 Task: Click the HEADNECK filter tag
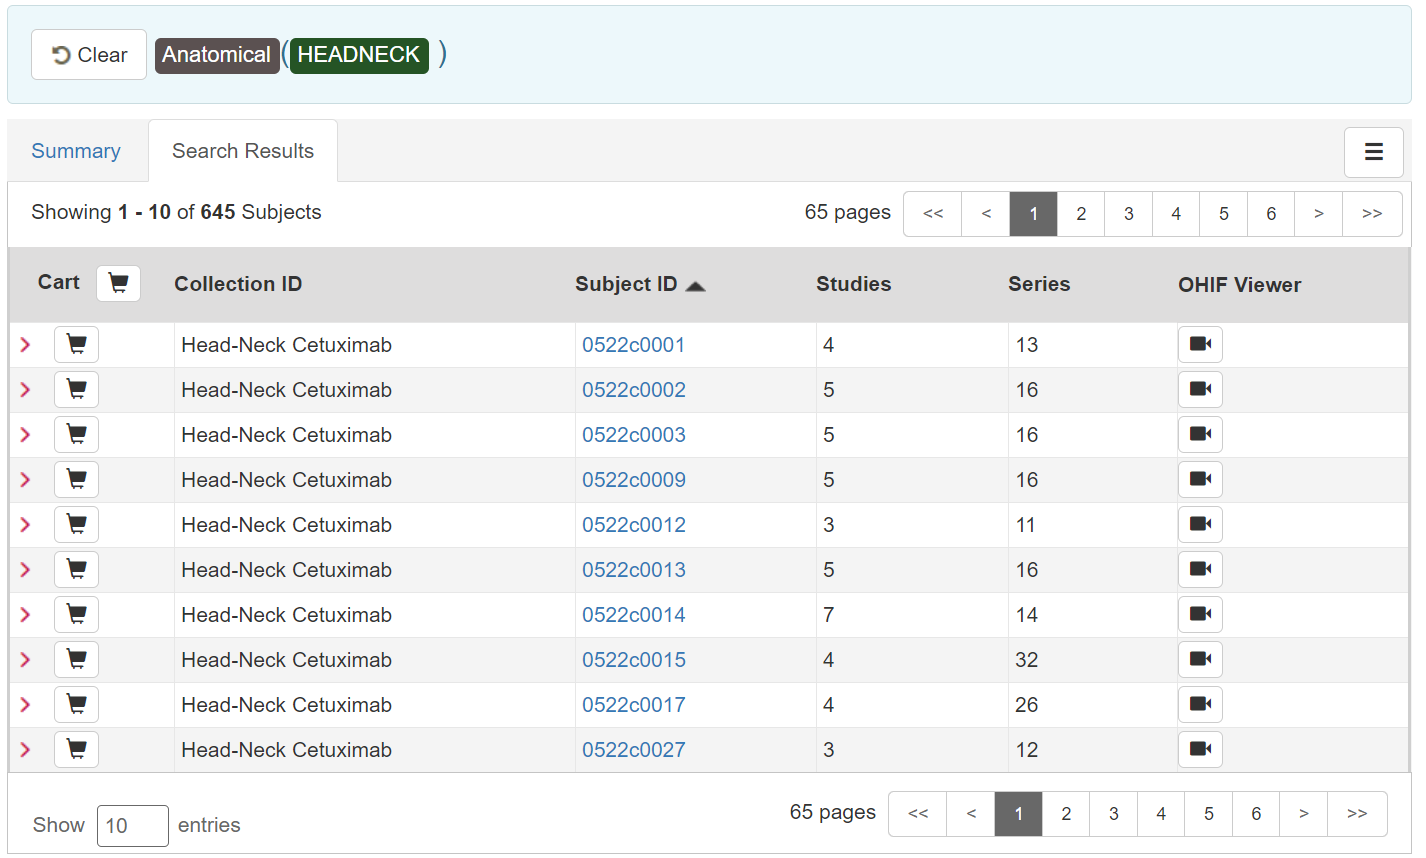[359, 55]
